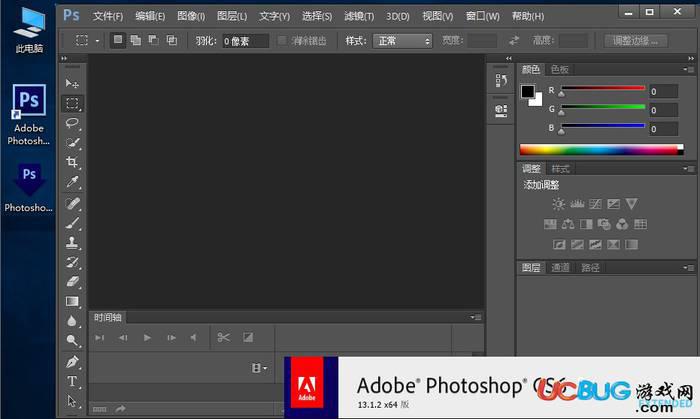
Task: Add a Color Lookup adjustment
Action: point(640,224)
